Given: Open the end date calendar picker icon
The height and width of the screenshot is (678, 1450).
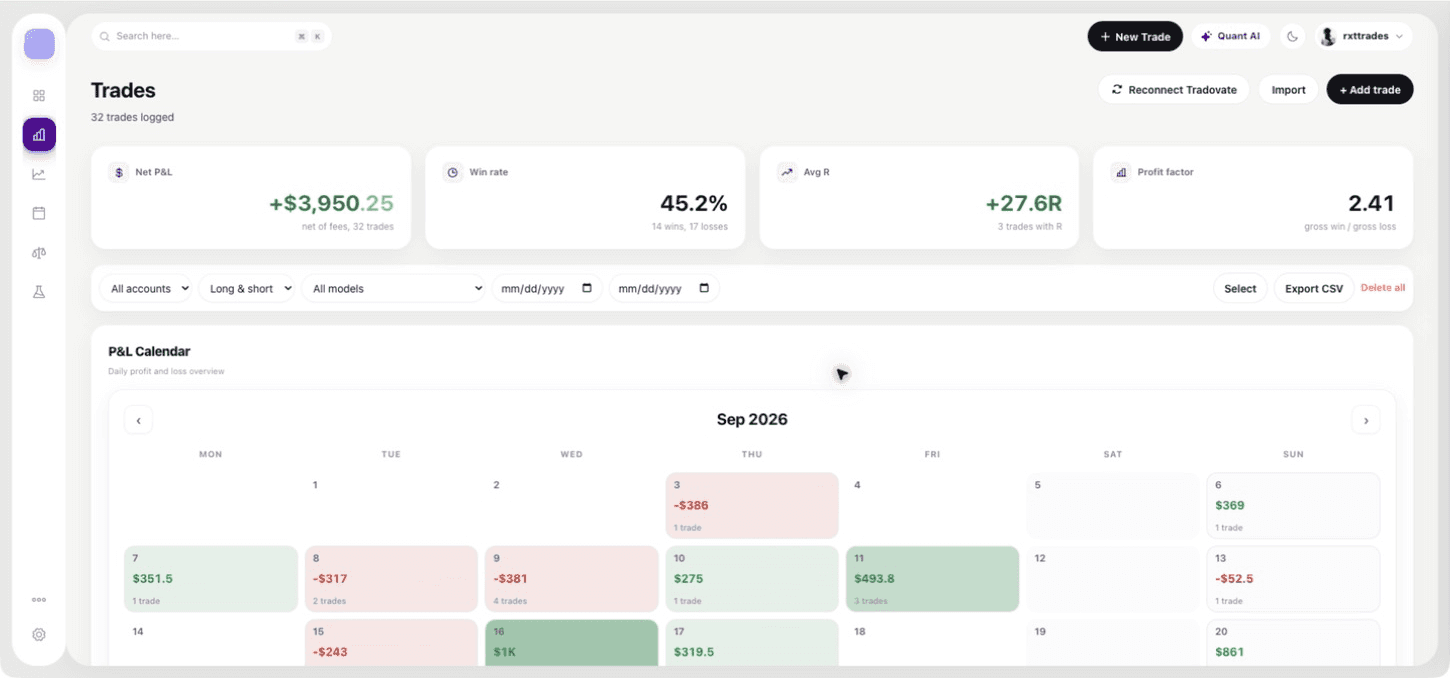Looking at the screenshot, I should [x=704, y=288].
